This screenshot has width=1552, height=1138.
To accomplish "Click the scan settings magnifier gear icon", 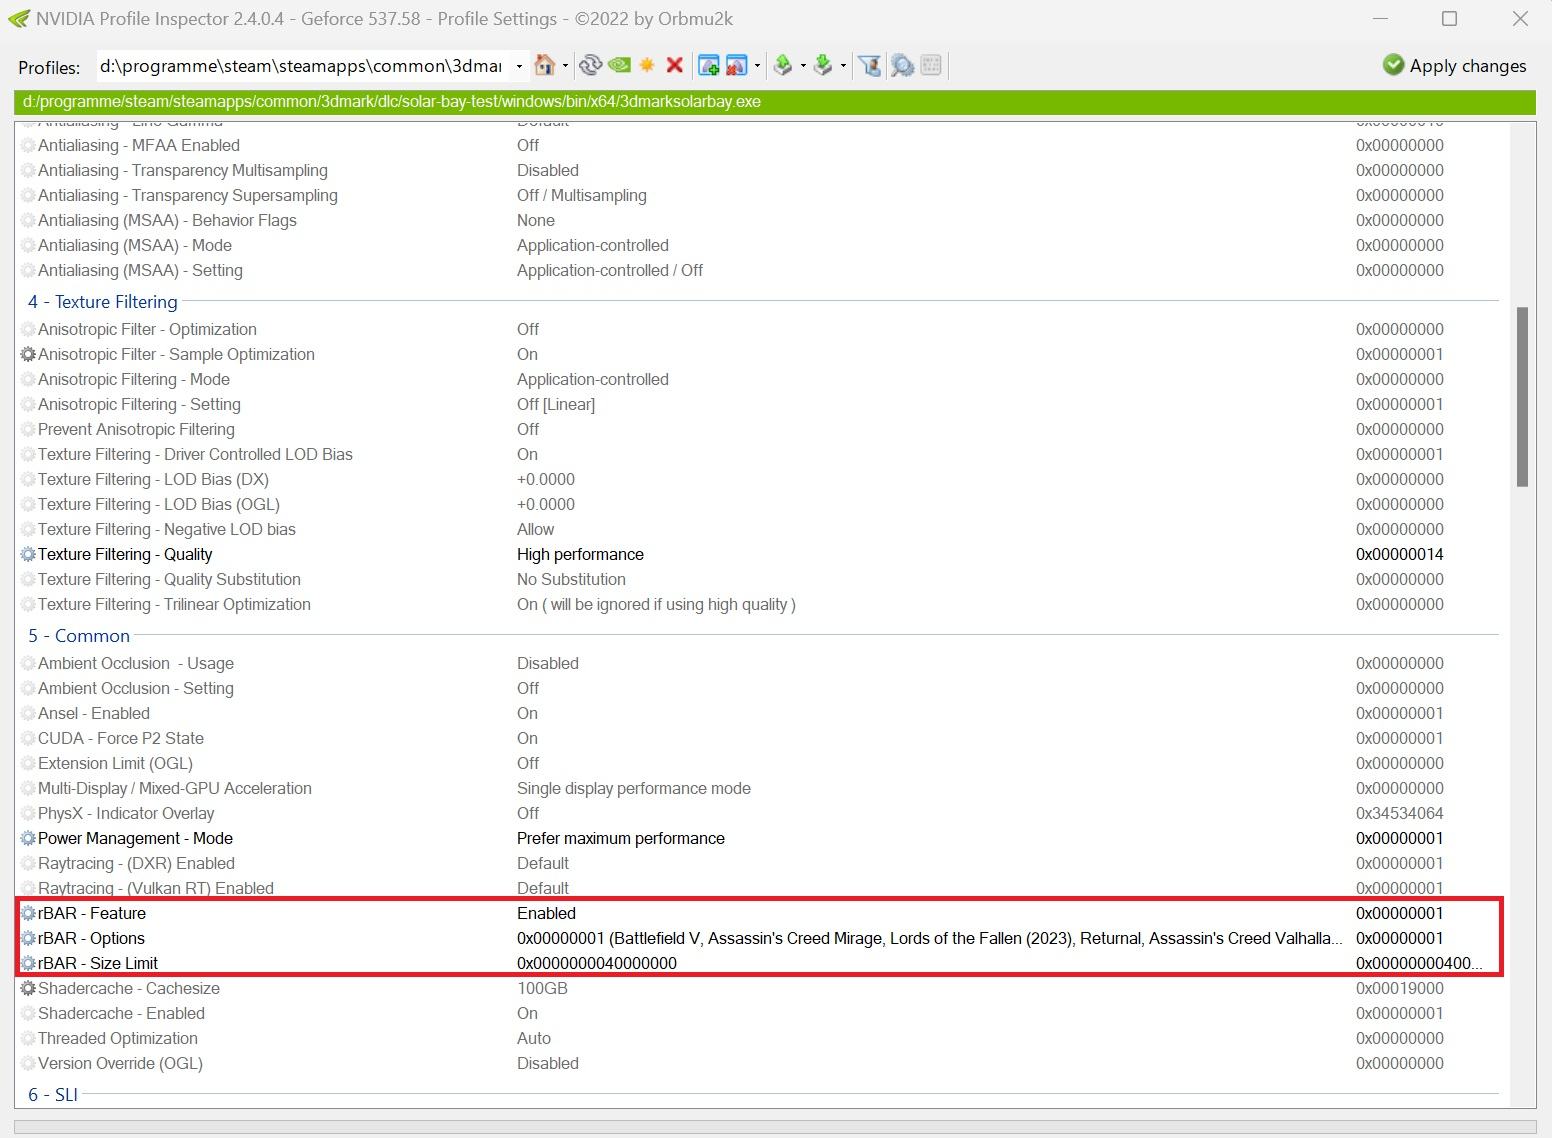I will 902,65.
